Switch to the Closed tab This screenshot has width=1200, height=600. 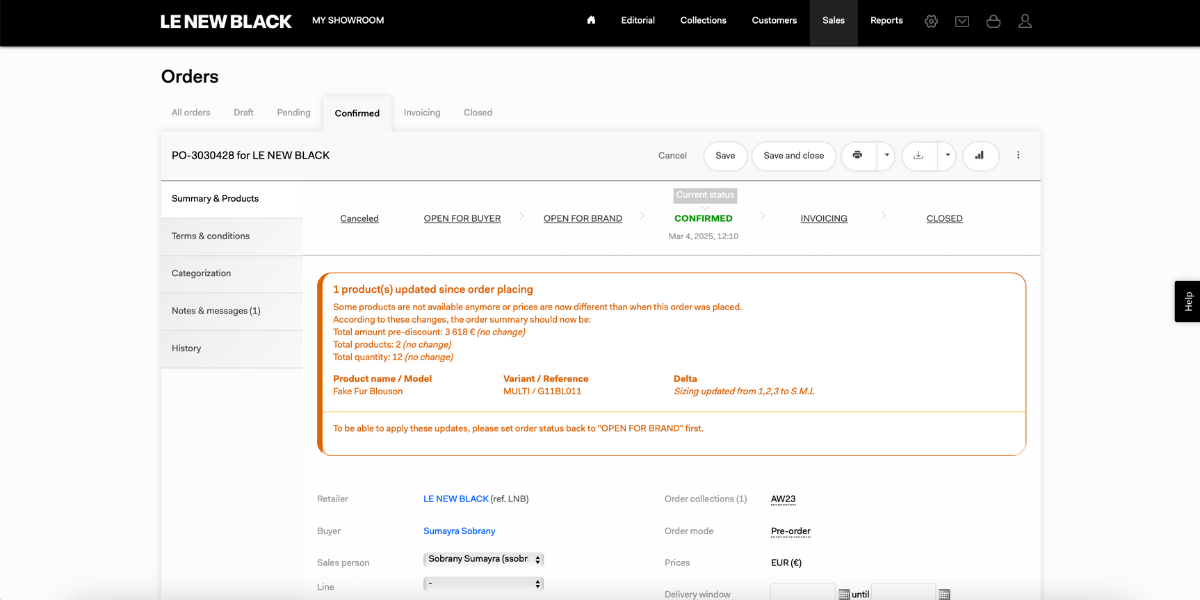(x=478, y=113)
